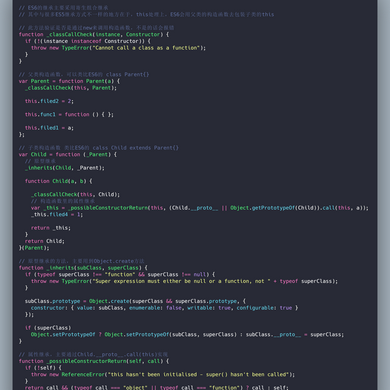Click the comment mentioning 'Object.create'
Viewport: 390px width, 390px height.
pos(82,261)
